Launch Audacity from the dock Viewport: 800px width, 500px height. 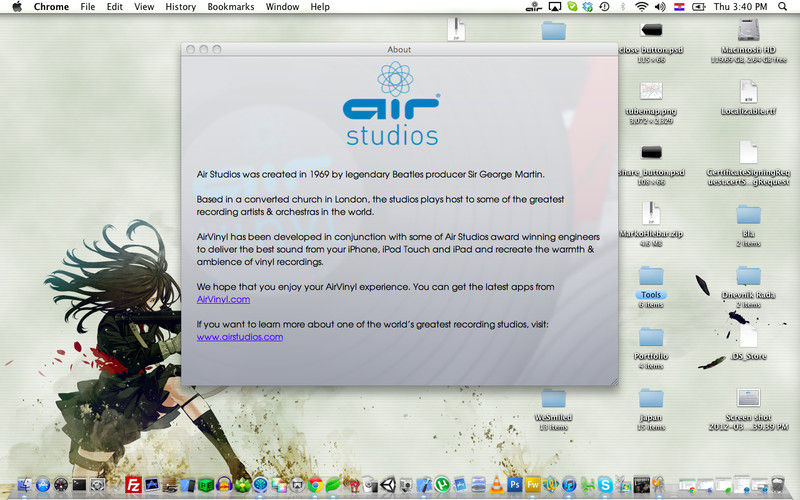click(224, 485)
